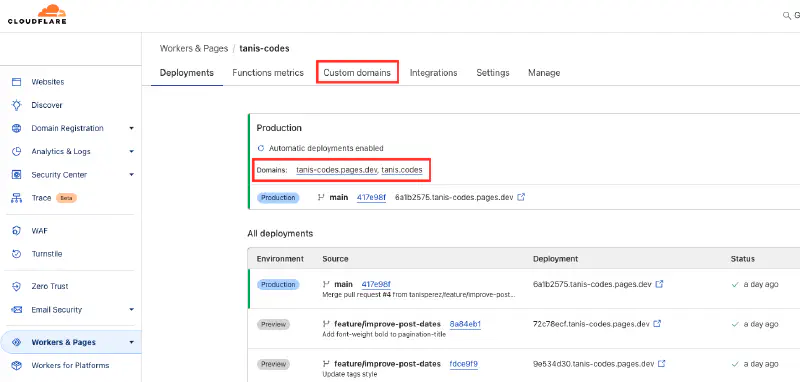
Task: Click the Domain Registration globe icon
Action: click(16, 129)
